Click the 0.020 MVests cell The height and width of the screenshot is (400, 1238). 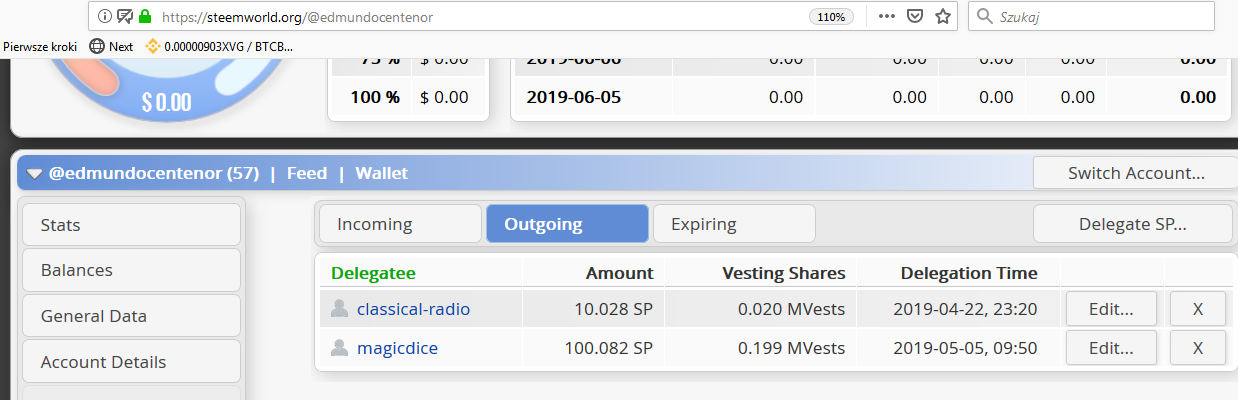791,309
